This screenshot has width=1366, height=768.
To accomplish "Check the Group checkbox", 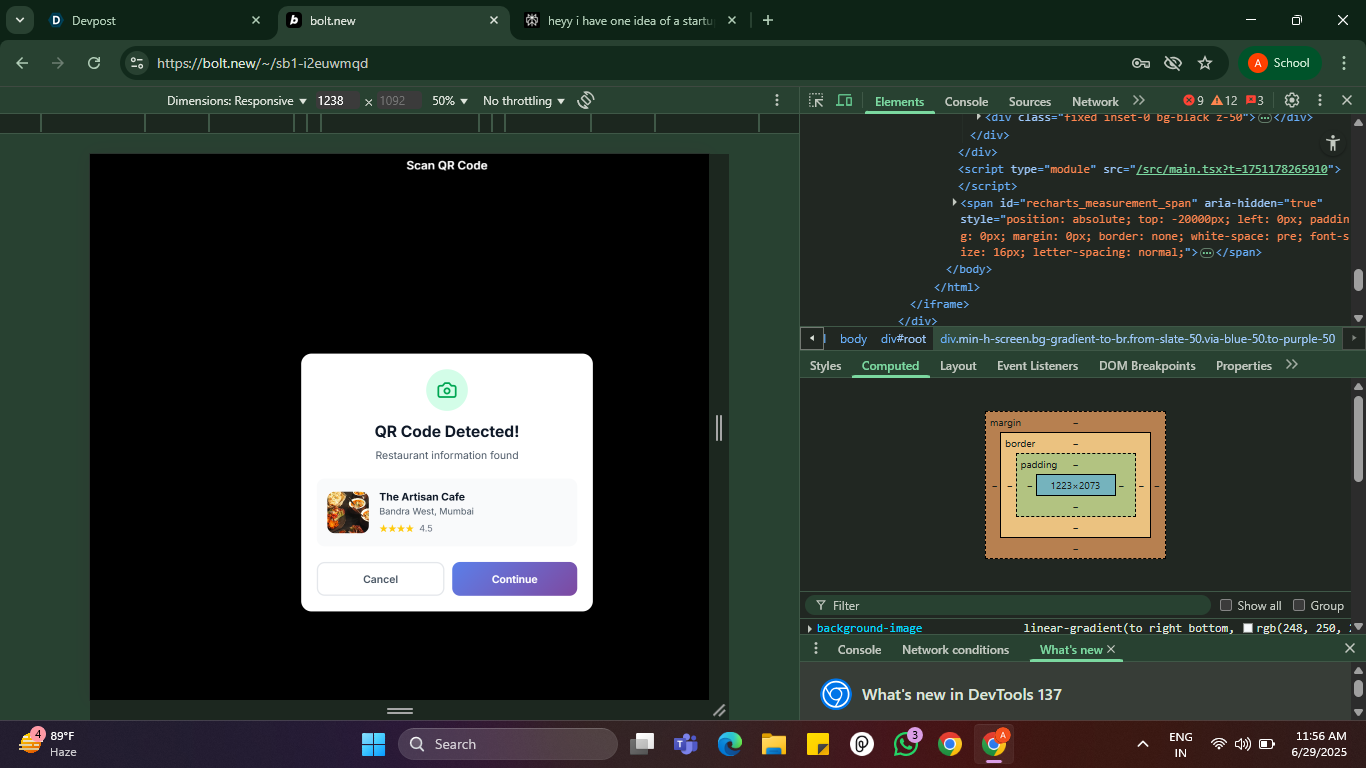I will tap(1299, 605).
